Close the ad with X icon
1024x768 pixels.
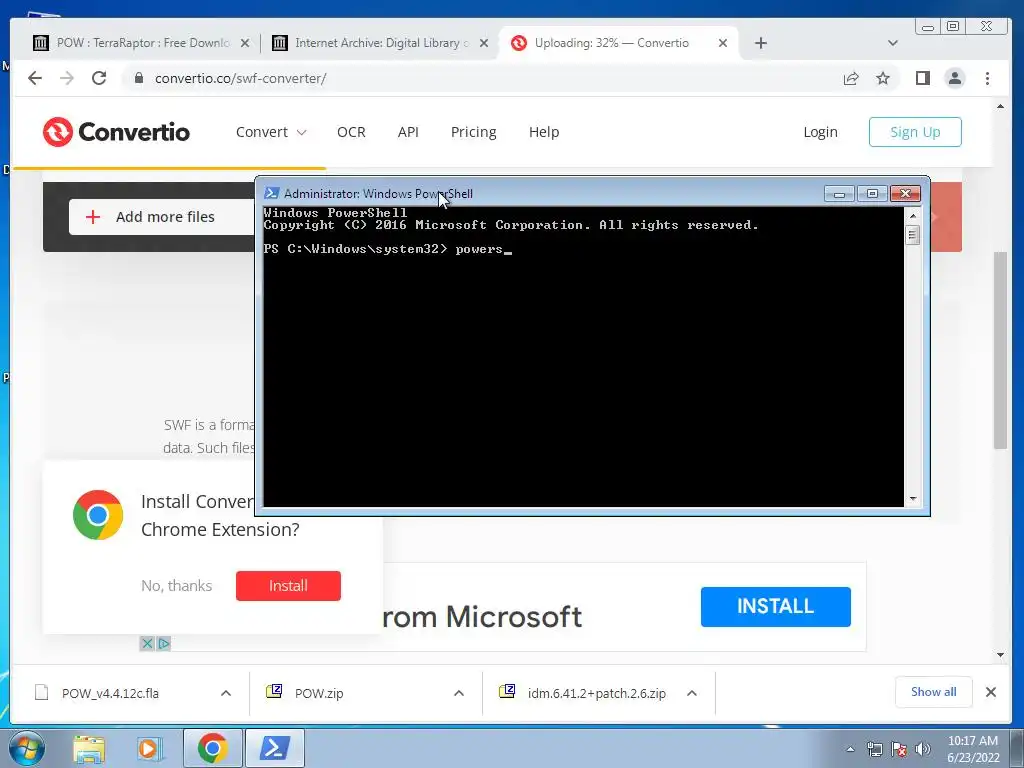[x=147, y=644]
